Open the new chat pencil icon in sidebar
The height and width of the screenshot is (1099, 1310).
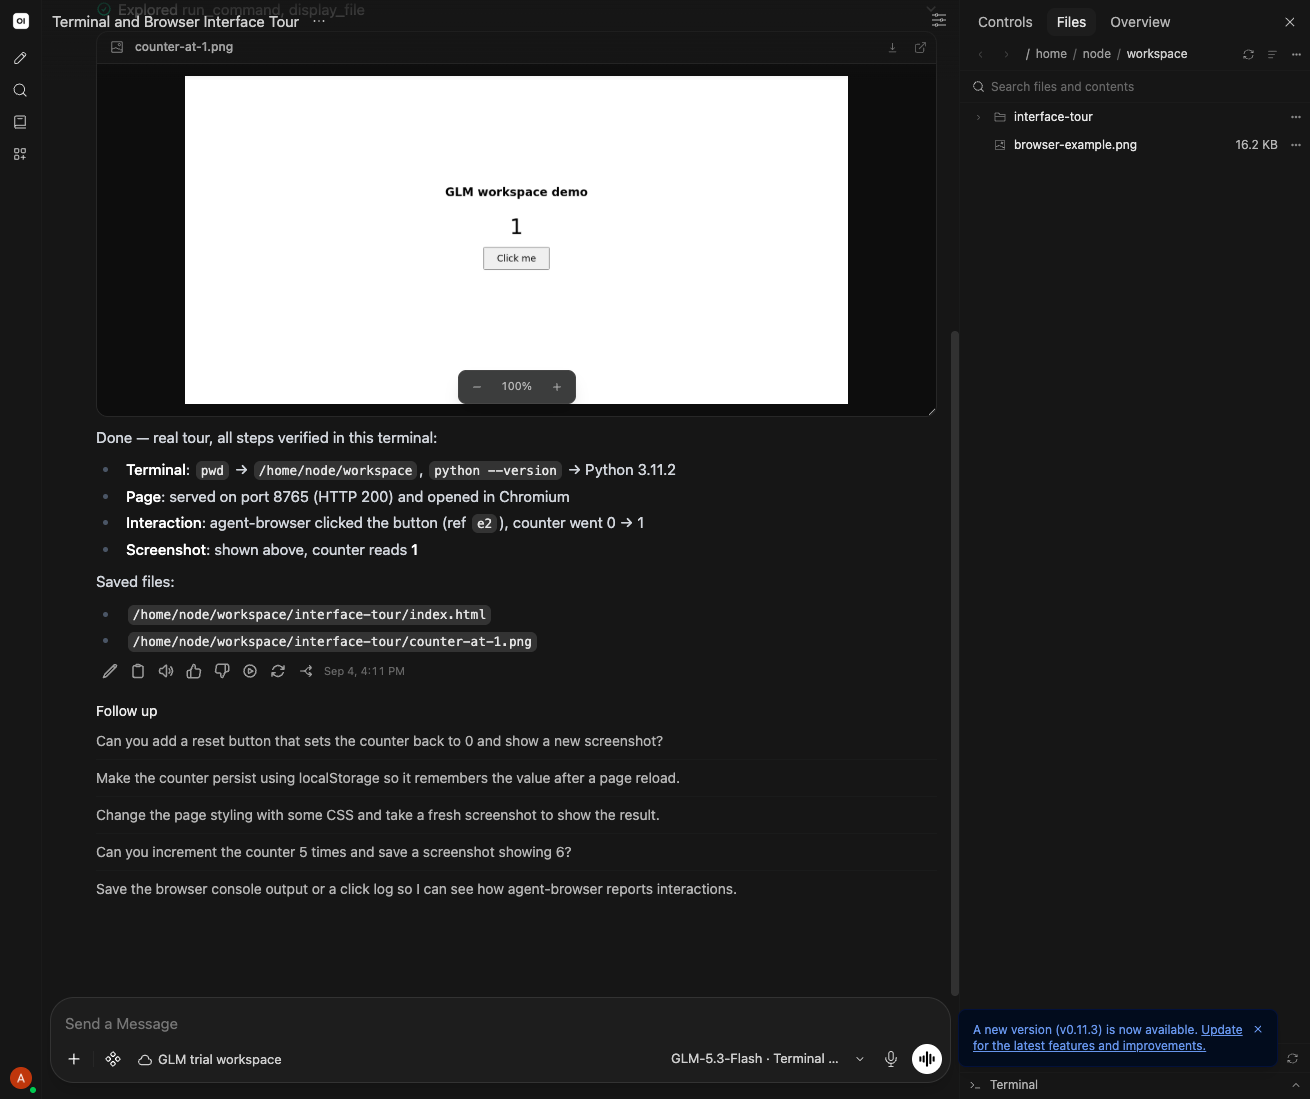point(20,58)
